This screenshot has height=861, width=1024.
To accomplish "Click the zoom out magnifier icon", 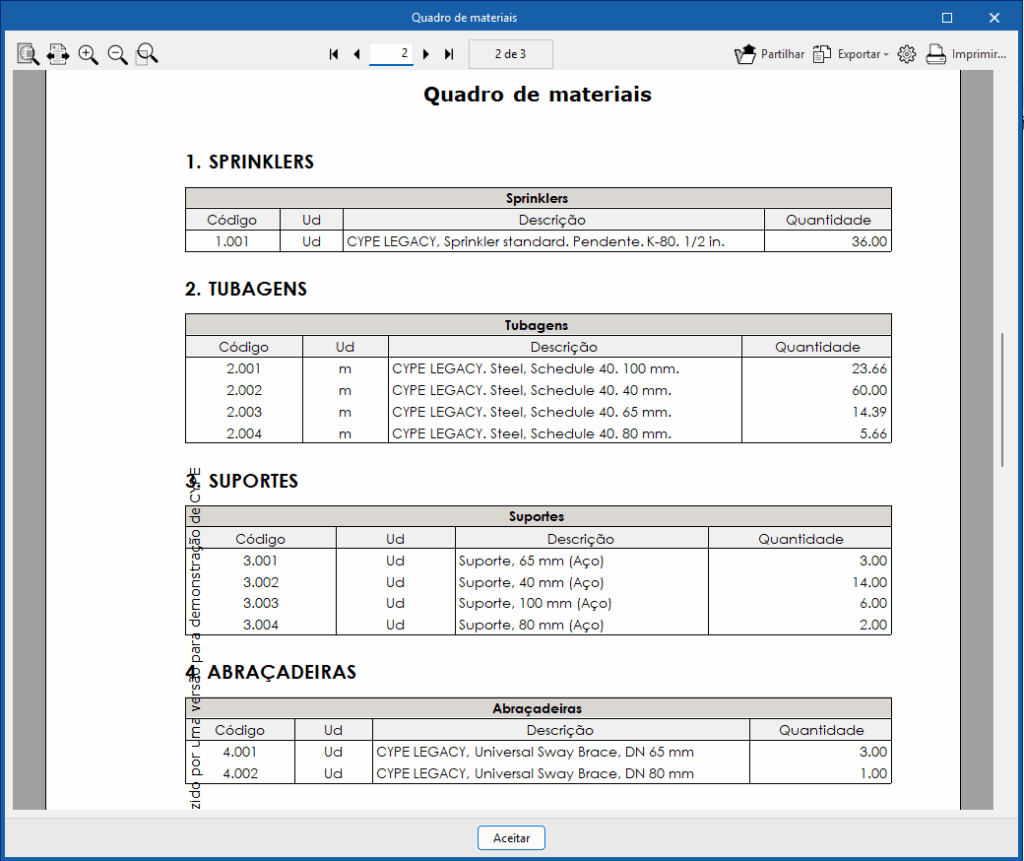I will click(x=118, y=54).
